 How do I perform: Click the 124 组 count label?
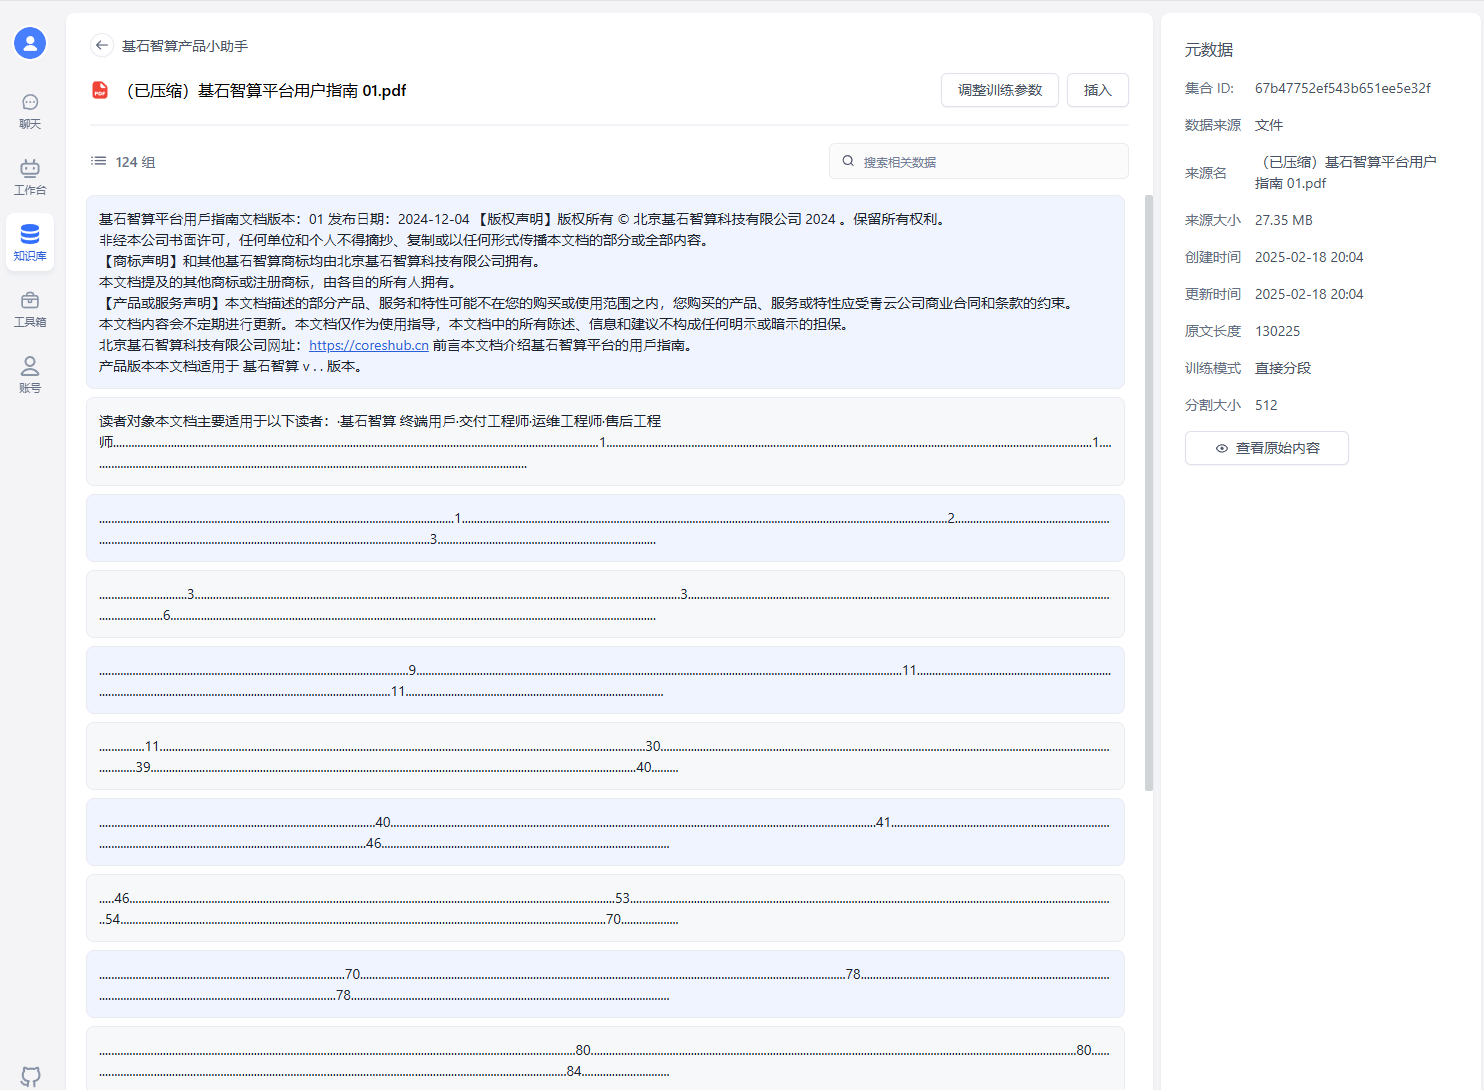coord(135,162)
